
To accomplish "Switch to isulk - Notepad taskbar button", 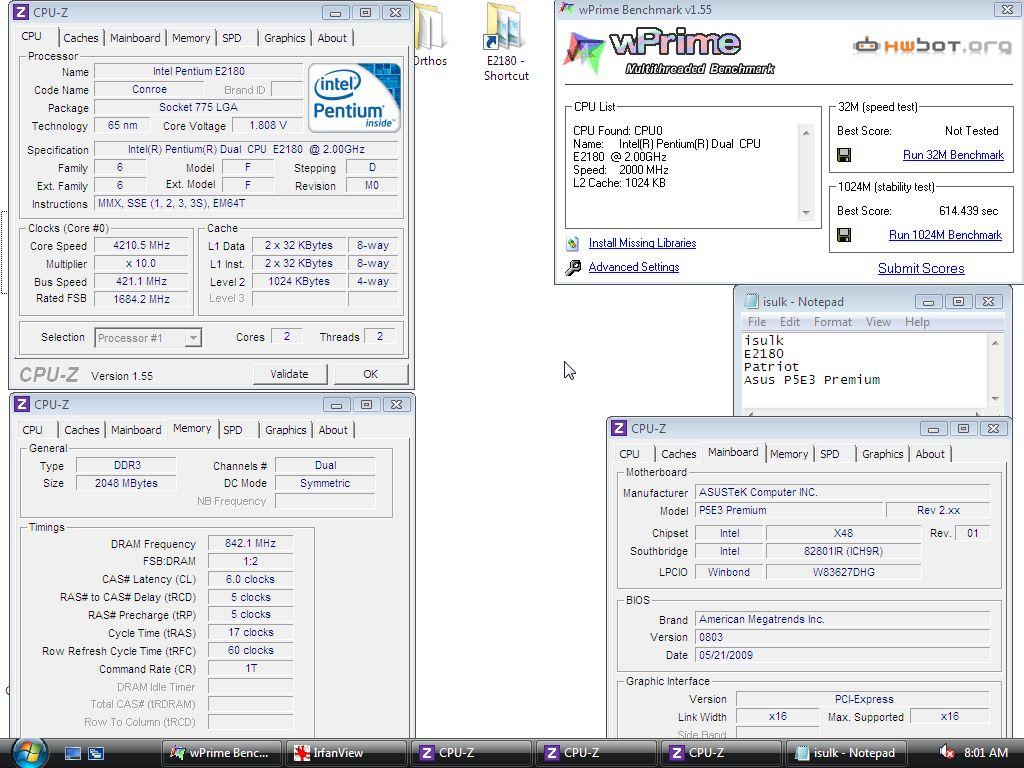I will (x=846, y=753).
